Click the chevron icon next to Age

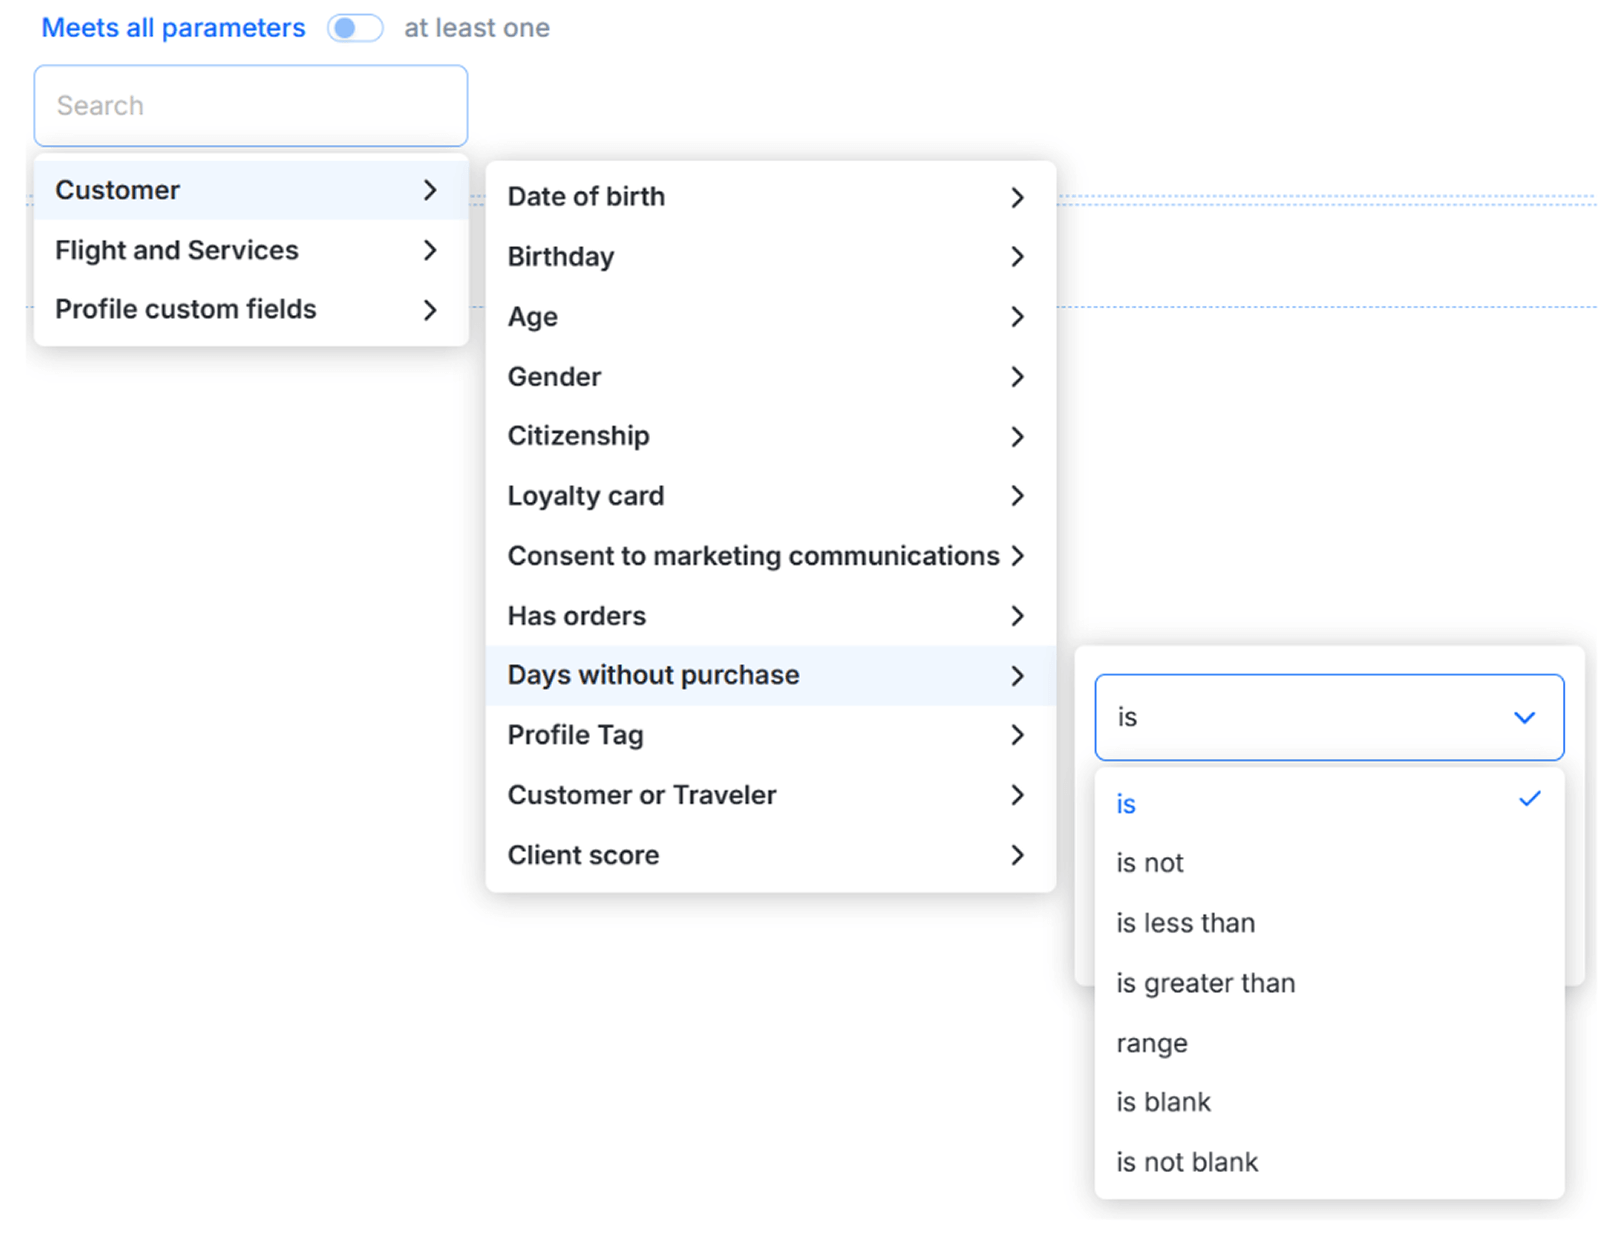(x=1017, y=317)
